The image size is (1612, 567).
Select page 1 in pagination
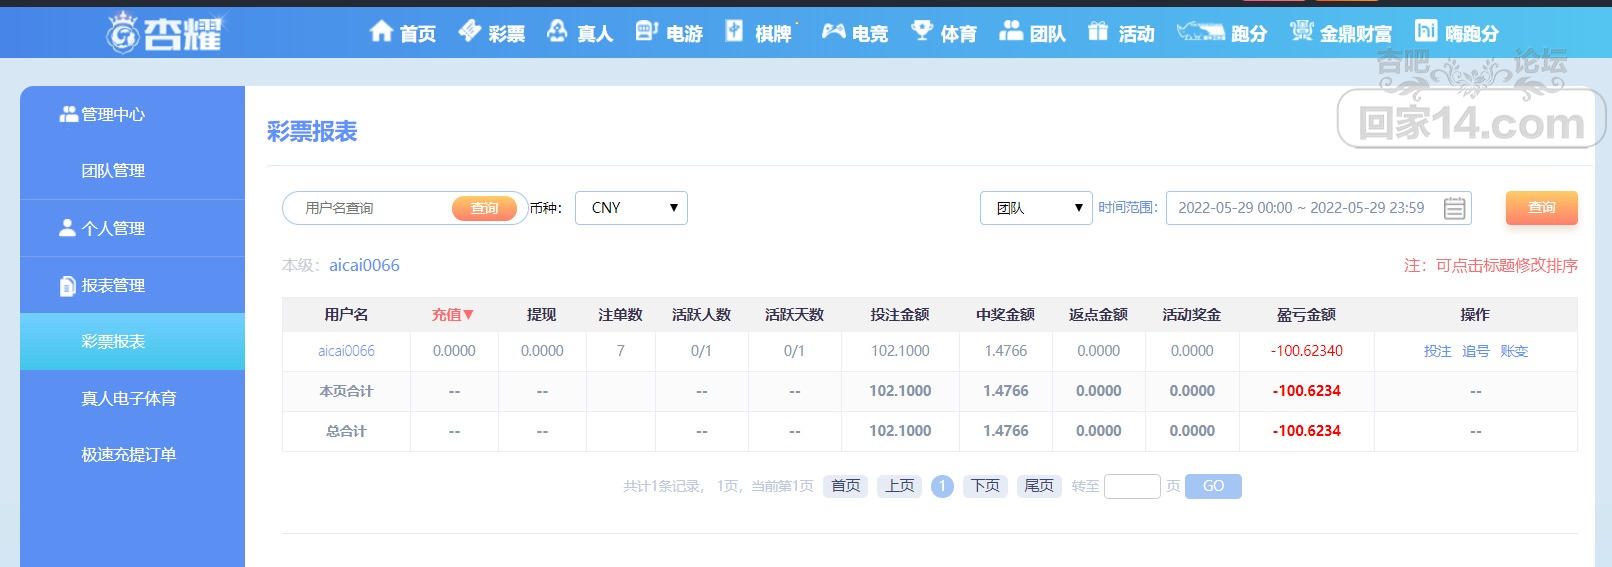(942, 486)
